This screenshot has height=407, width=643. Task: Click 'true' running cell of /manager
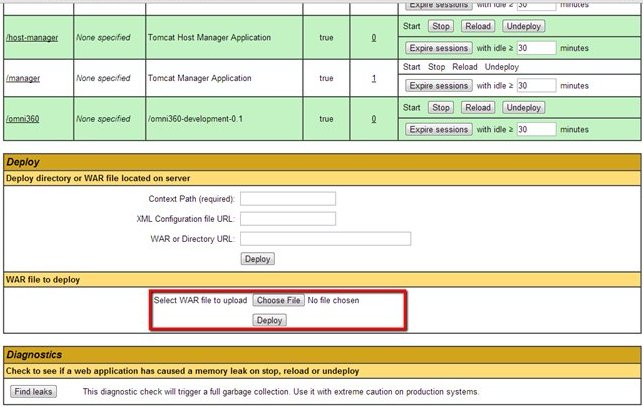tap(326, 78)
